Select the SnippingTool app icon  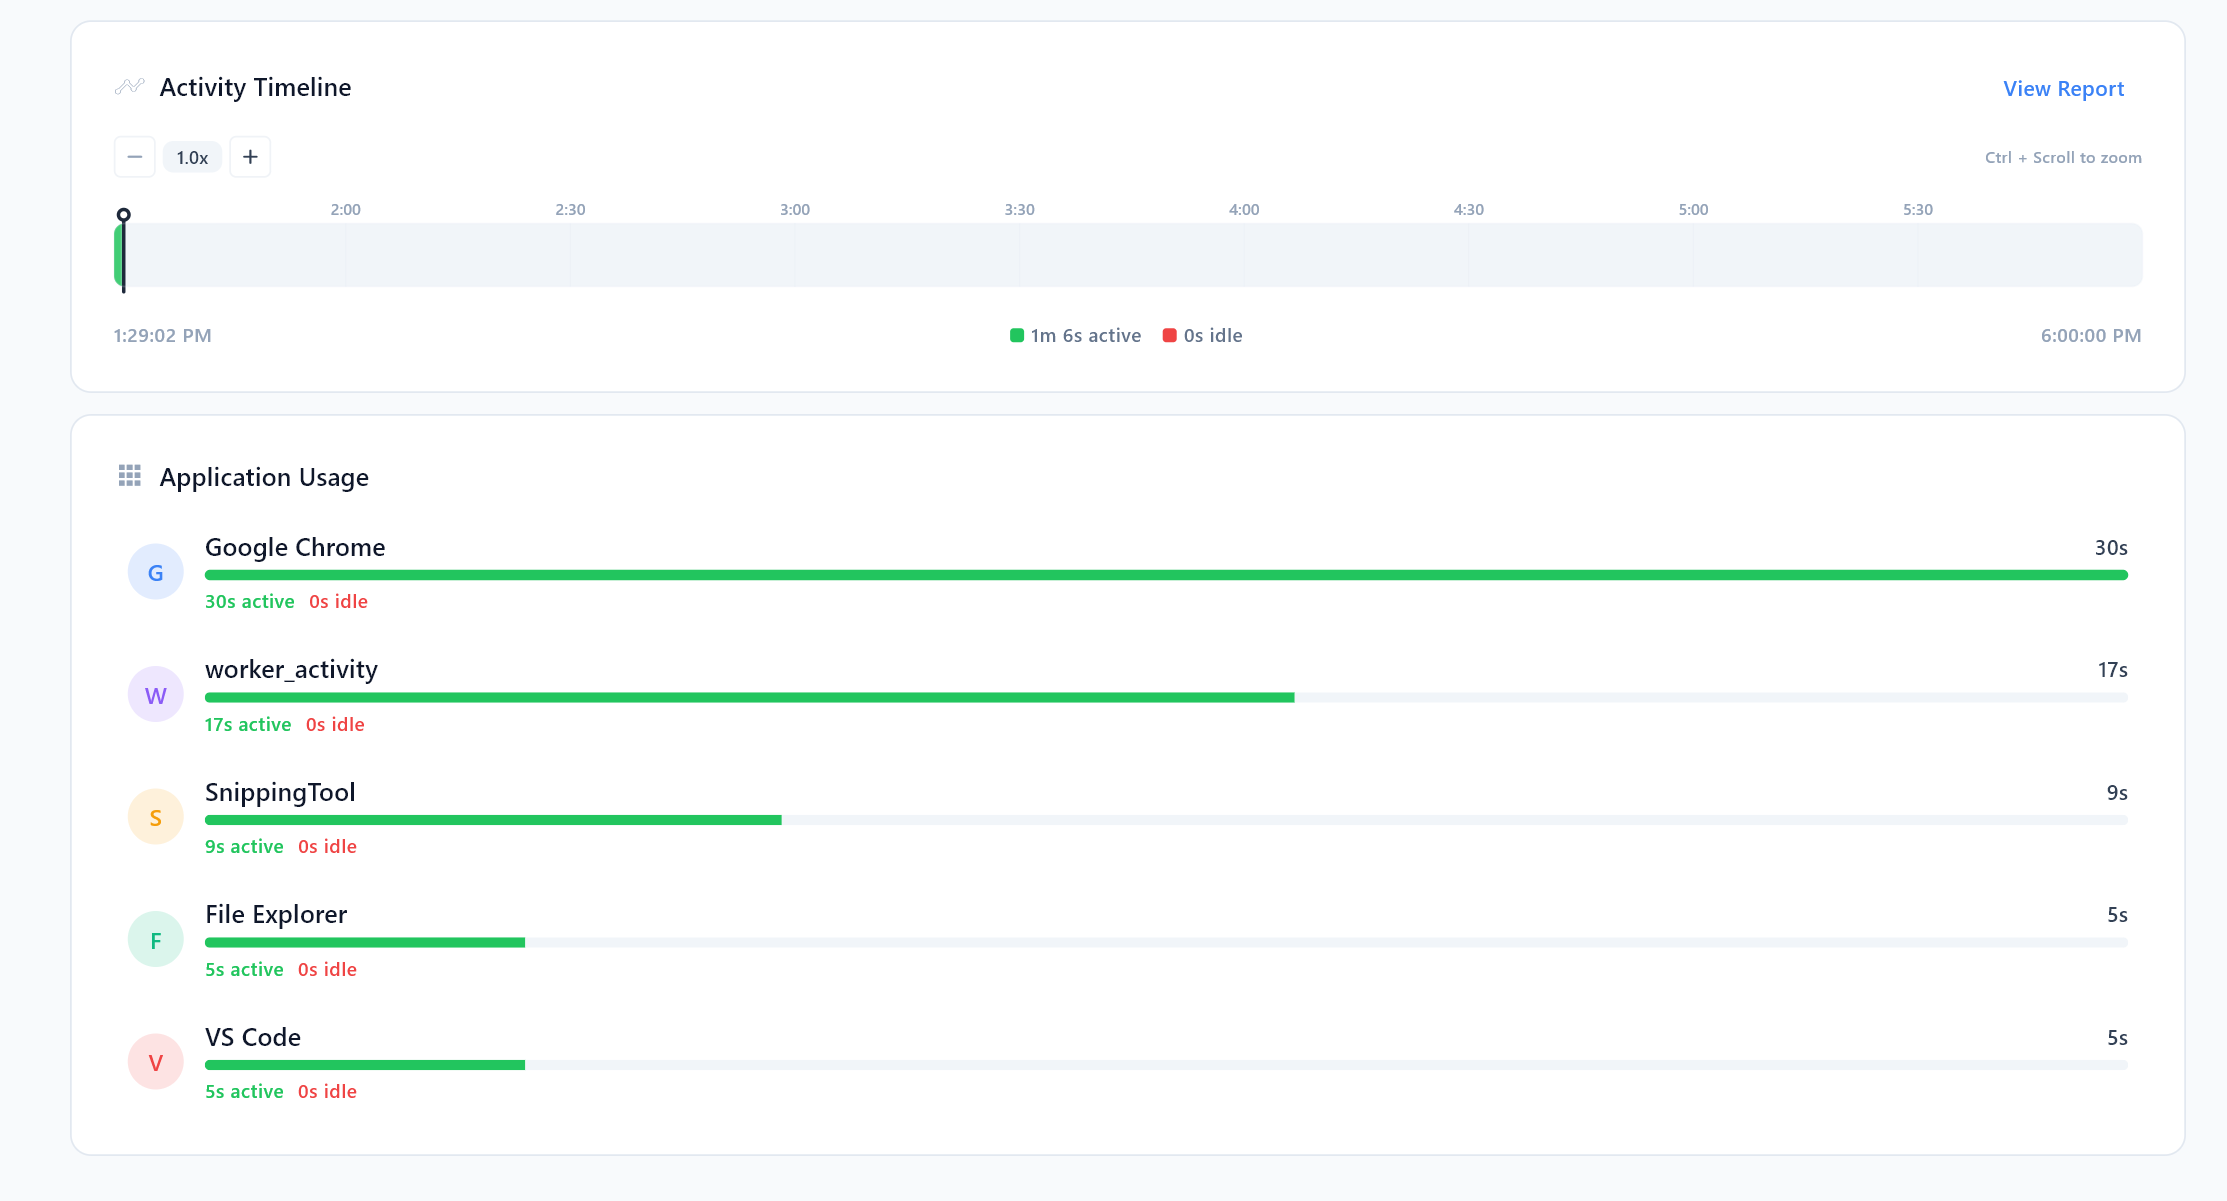pos(155,816)
